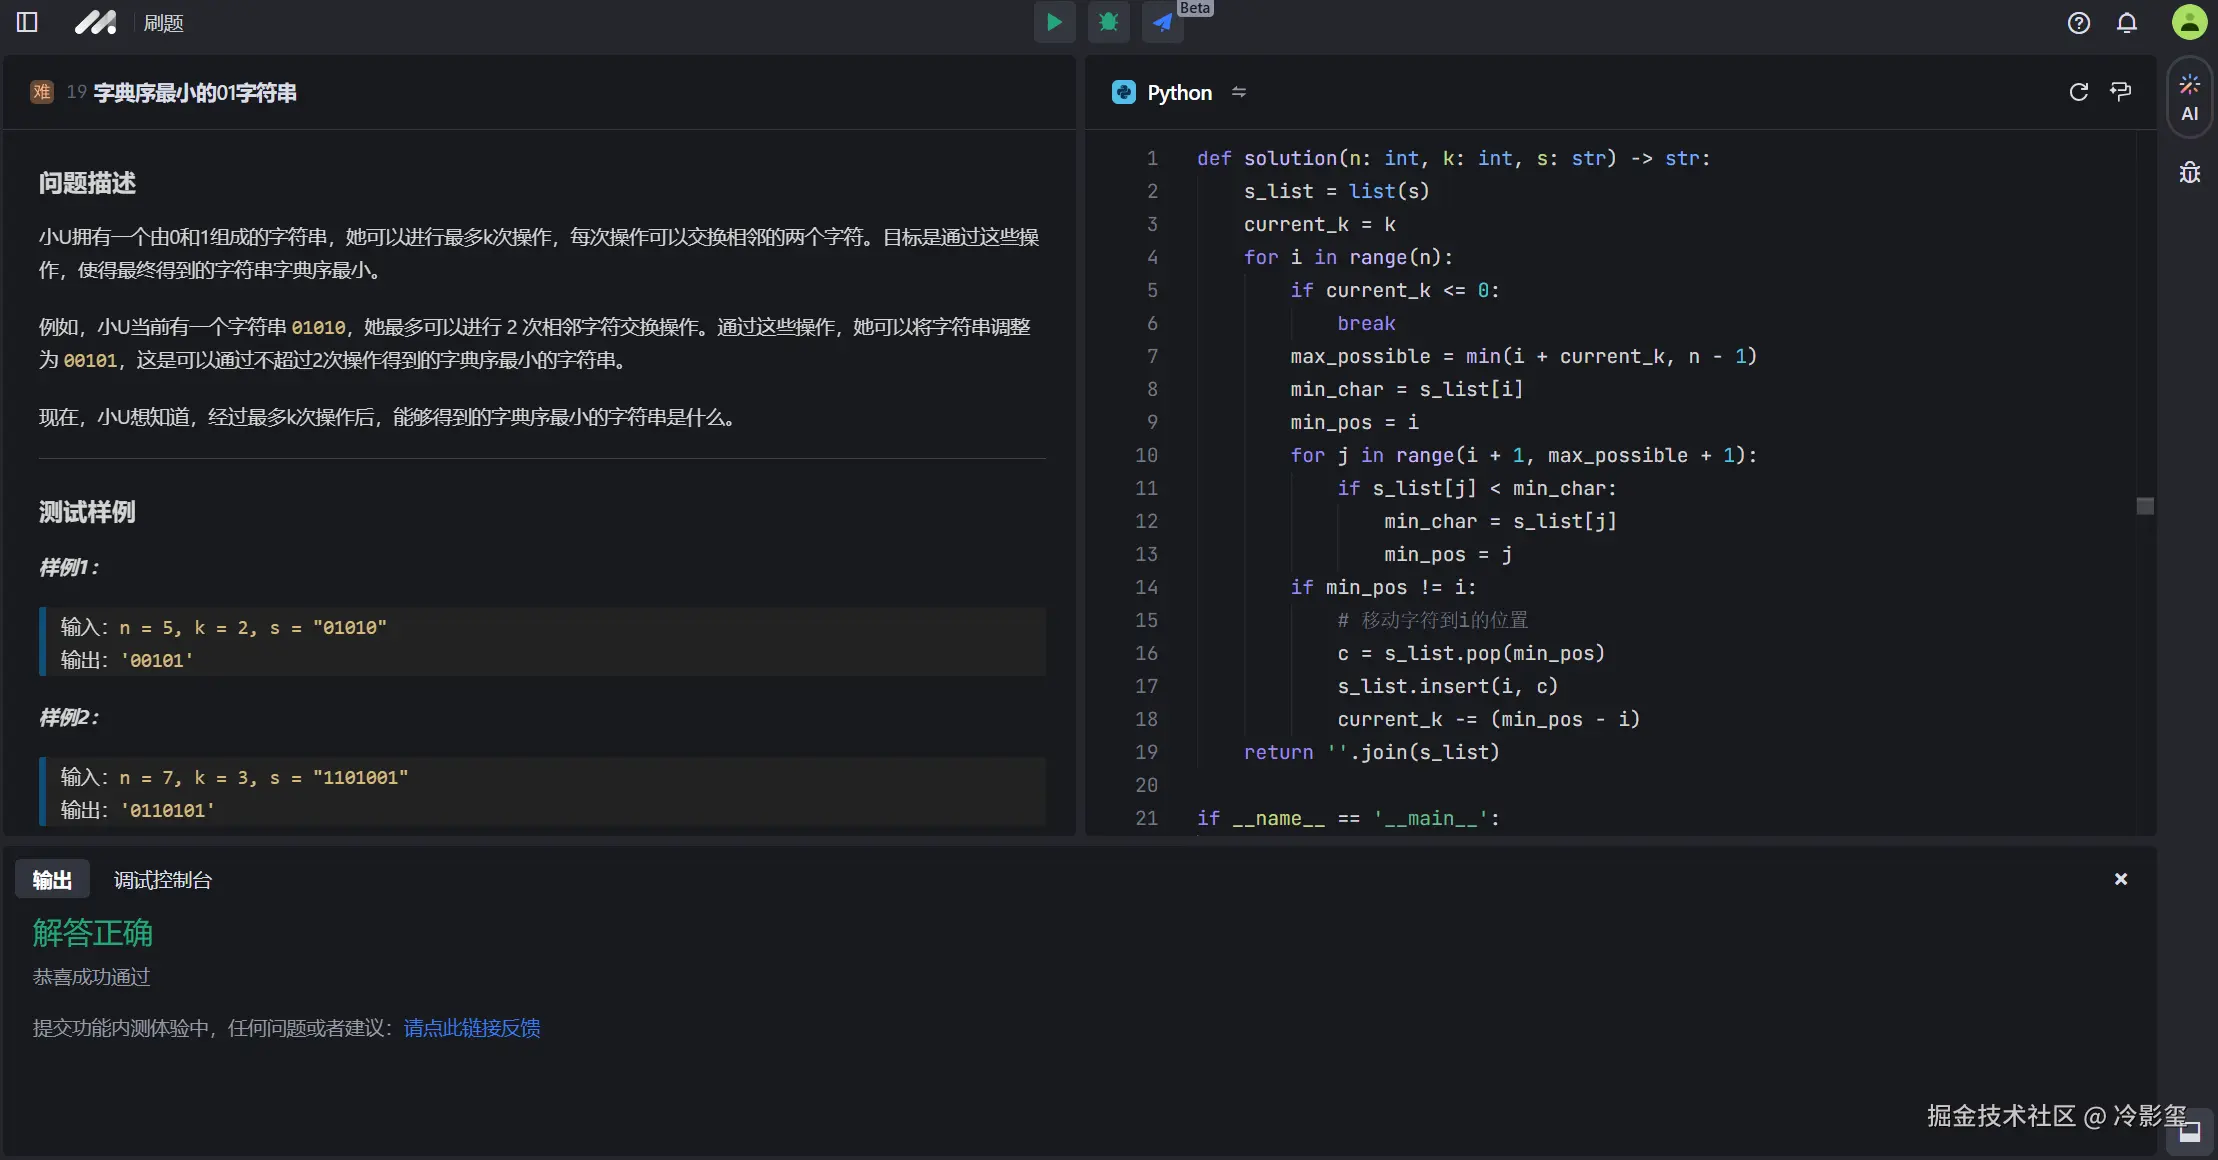Screen dimensions: 2218x1160
Task: Run code with green play button
Action: pyautogui.click(x=1054, y=22)
